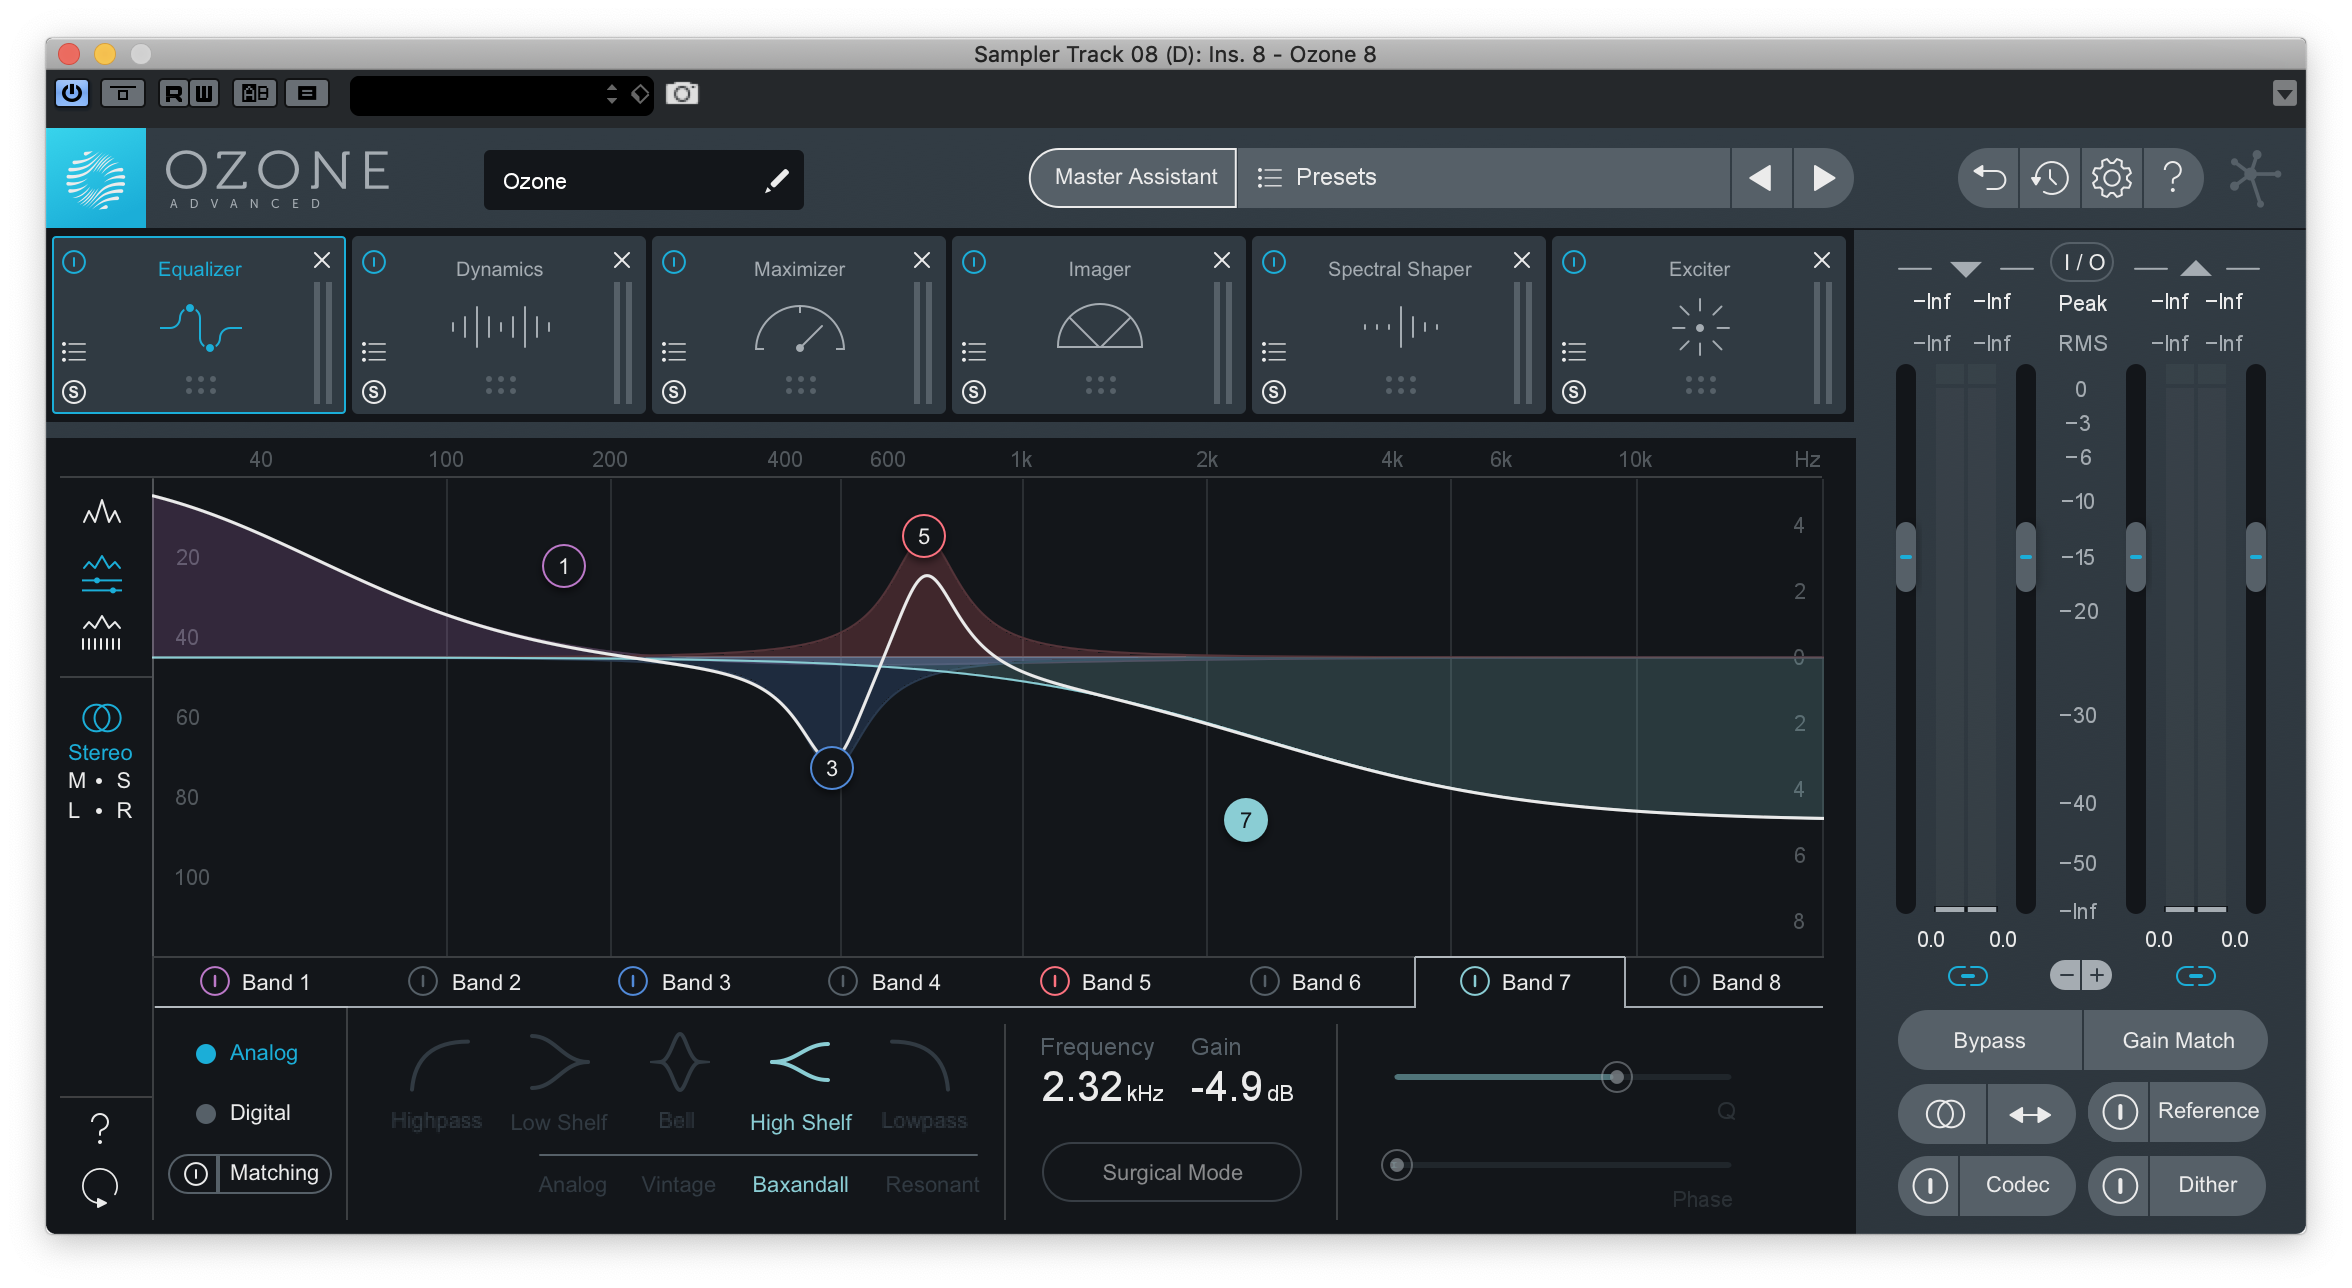
Task: Toggle power on the Imager module
Action: click(974, 263)
